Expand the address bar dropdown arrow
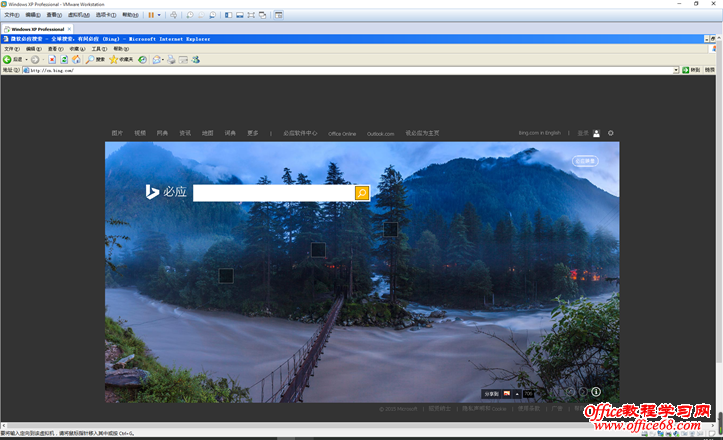The width and height of the screenshot is (723, 440). [676, 70]
